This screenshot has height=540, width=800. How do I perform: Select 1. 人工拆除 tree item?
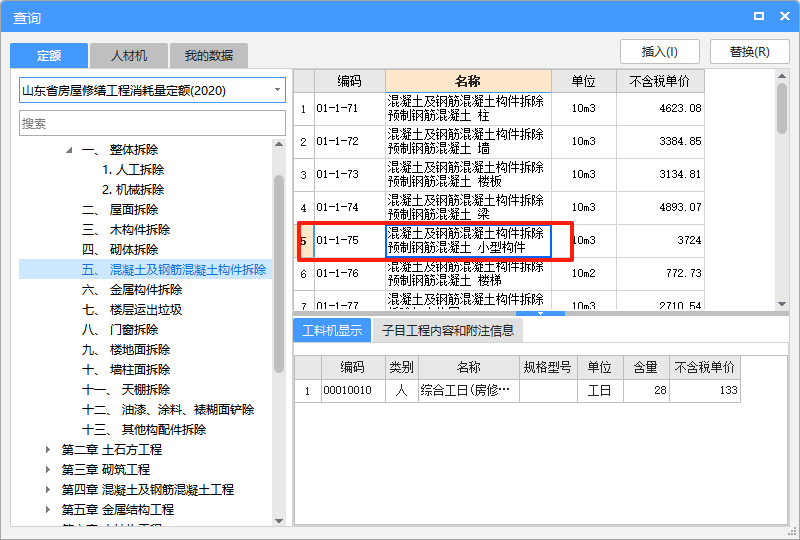click(x=133, y=169)
